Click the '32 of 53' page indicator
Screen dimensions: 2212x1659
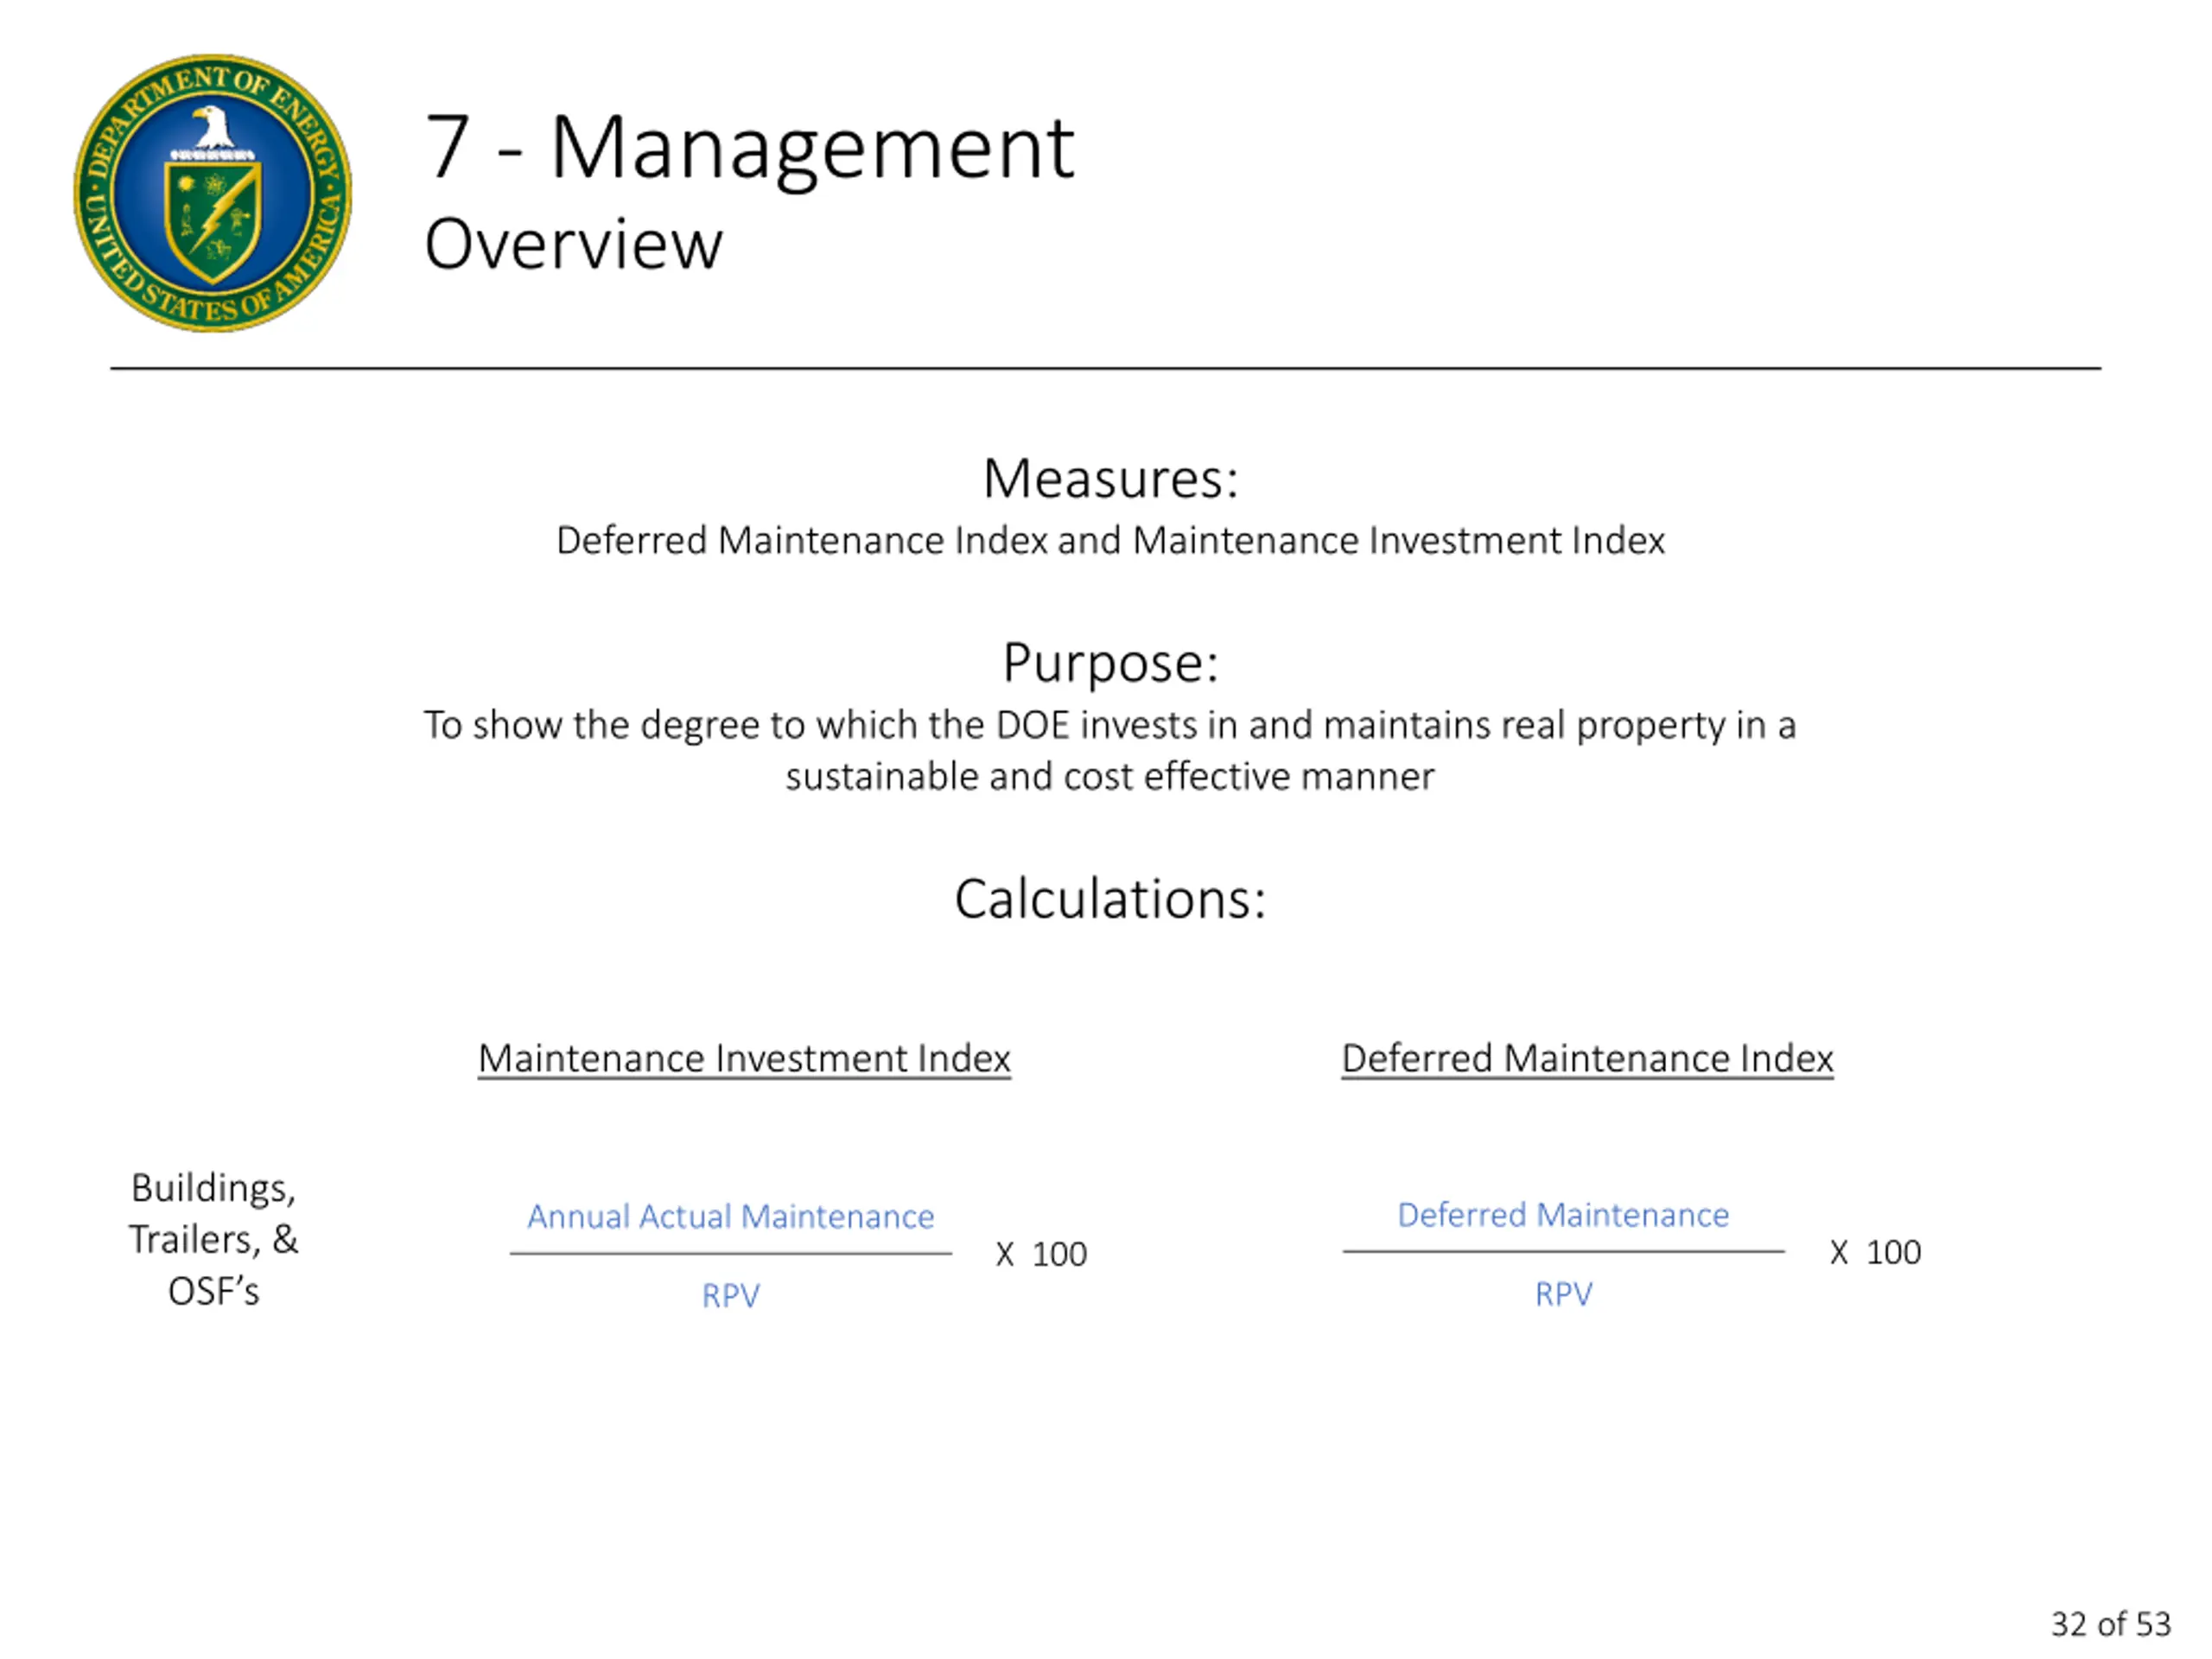coord(2110,1623)
